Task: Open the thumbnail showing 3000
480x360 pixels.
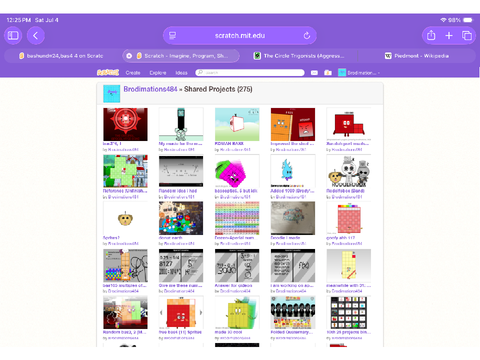Action: pos(237,265)
